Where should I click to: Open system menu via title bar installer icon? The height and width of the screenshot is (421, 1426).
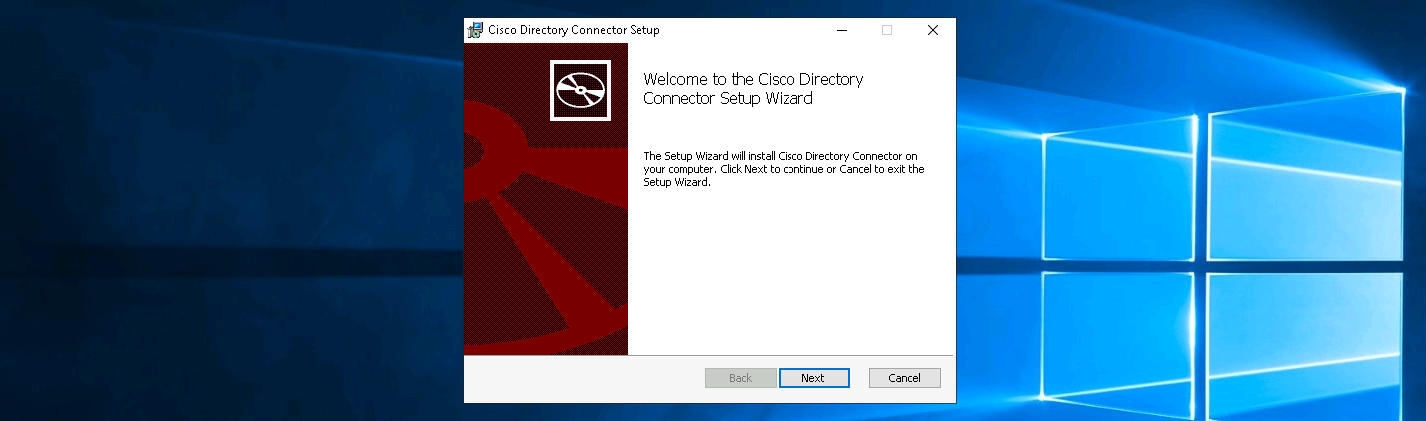pos(475,30)
